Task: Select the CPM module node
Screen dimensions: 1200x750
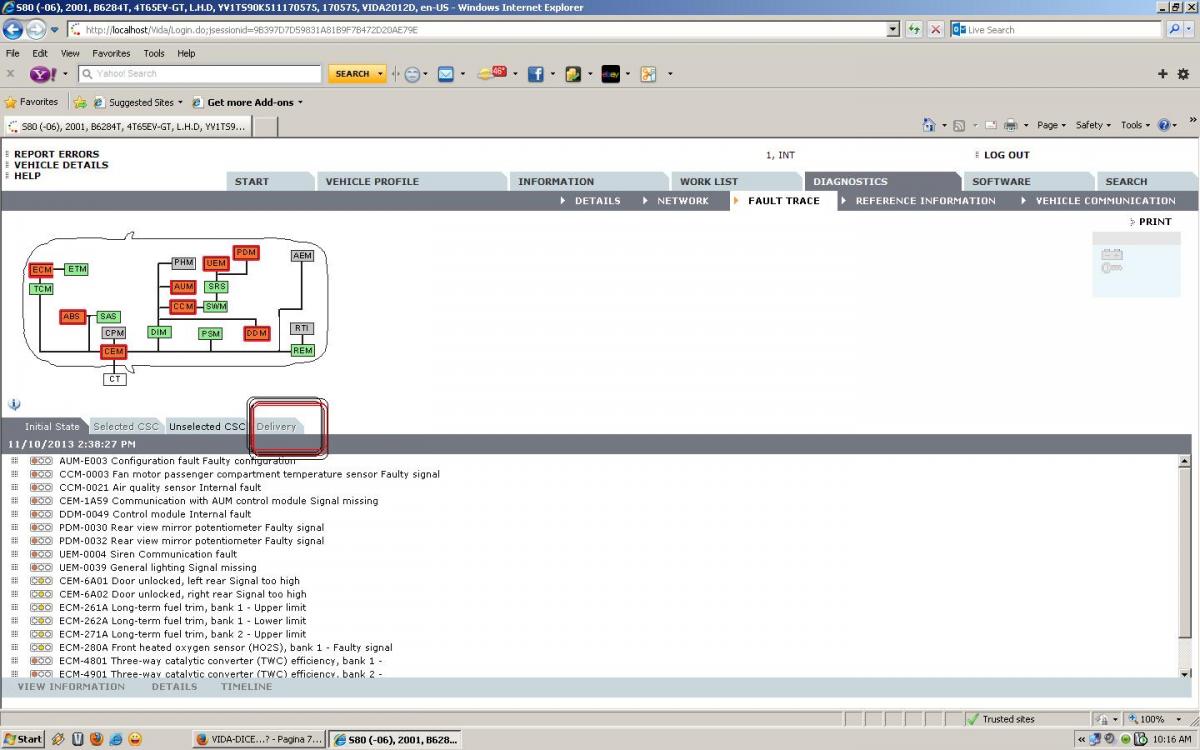Action: click(114, 333)
